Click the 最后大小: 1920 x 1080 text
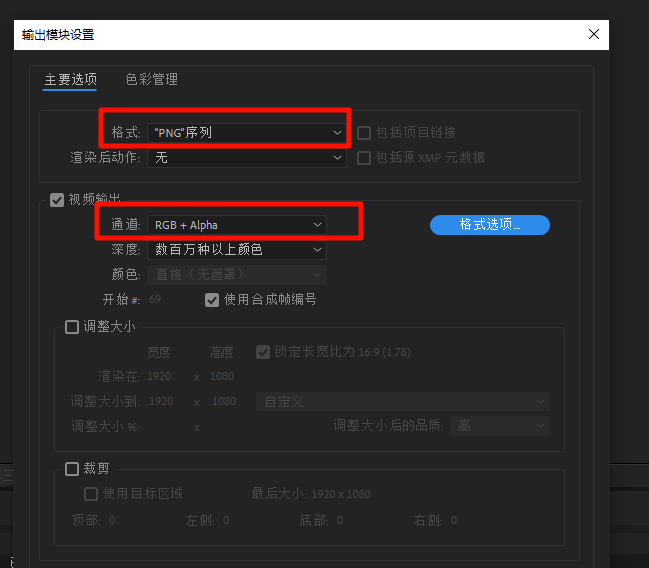The image size is (649, 568). 311,493
